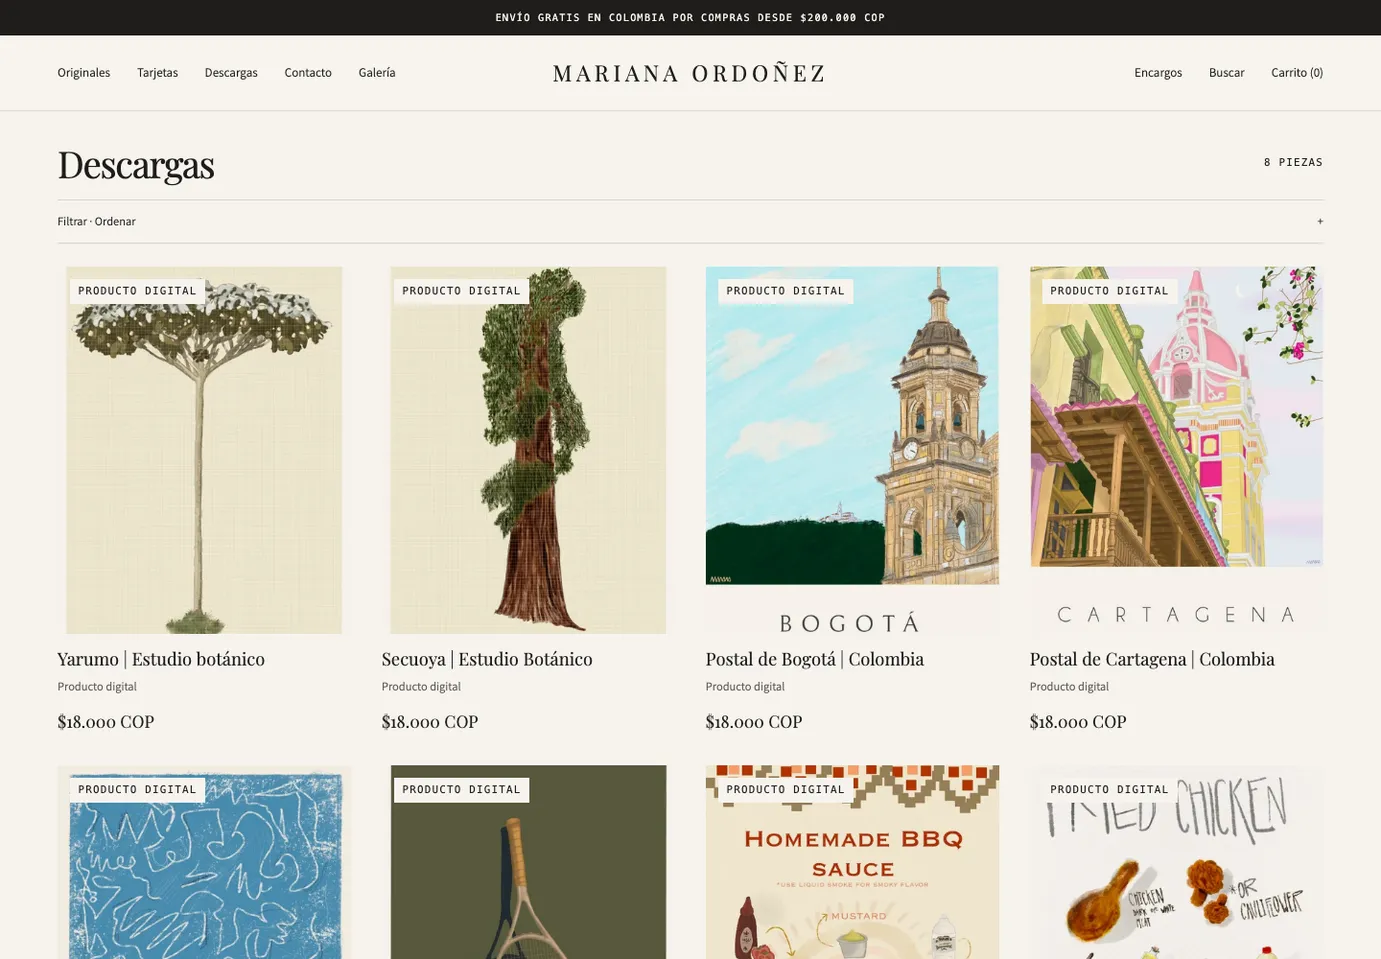Image resolution: width=1381 pixels, height=959 pixels.
Task: Click the Producto Digital badge on Cartagena postcard
Action: tap(1110, 291)
